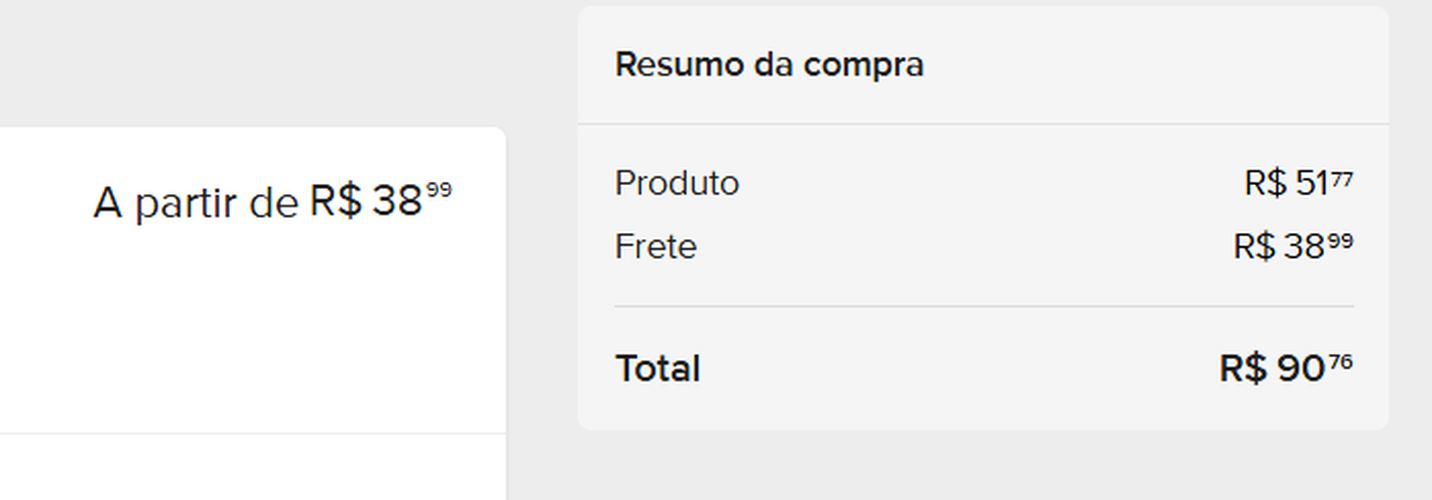
Task: Click the Frete amount R$ 38 in summary
Action: pos(1279,247)
